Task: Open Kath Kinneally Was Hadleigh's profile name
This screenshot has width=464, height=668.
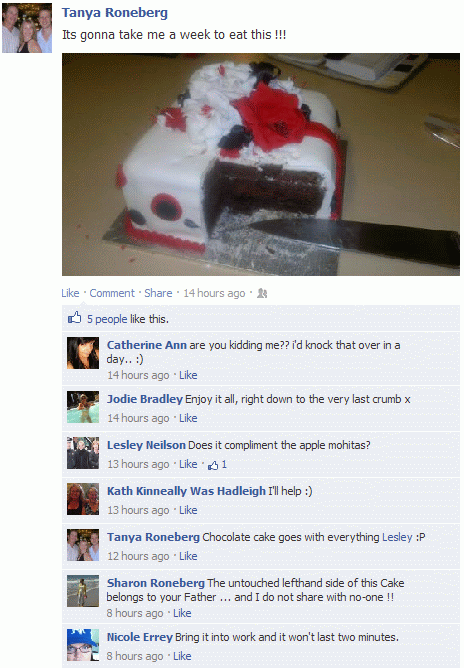Action: point(186,491)
